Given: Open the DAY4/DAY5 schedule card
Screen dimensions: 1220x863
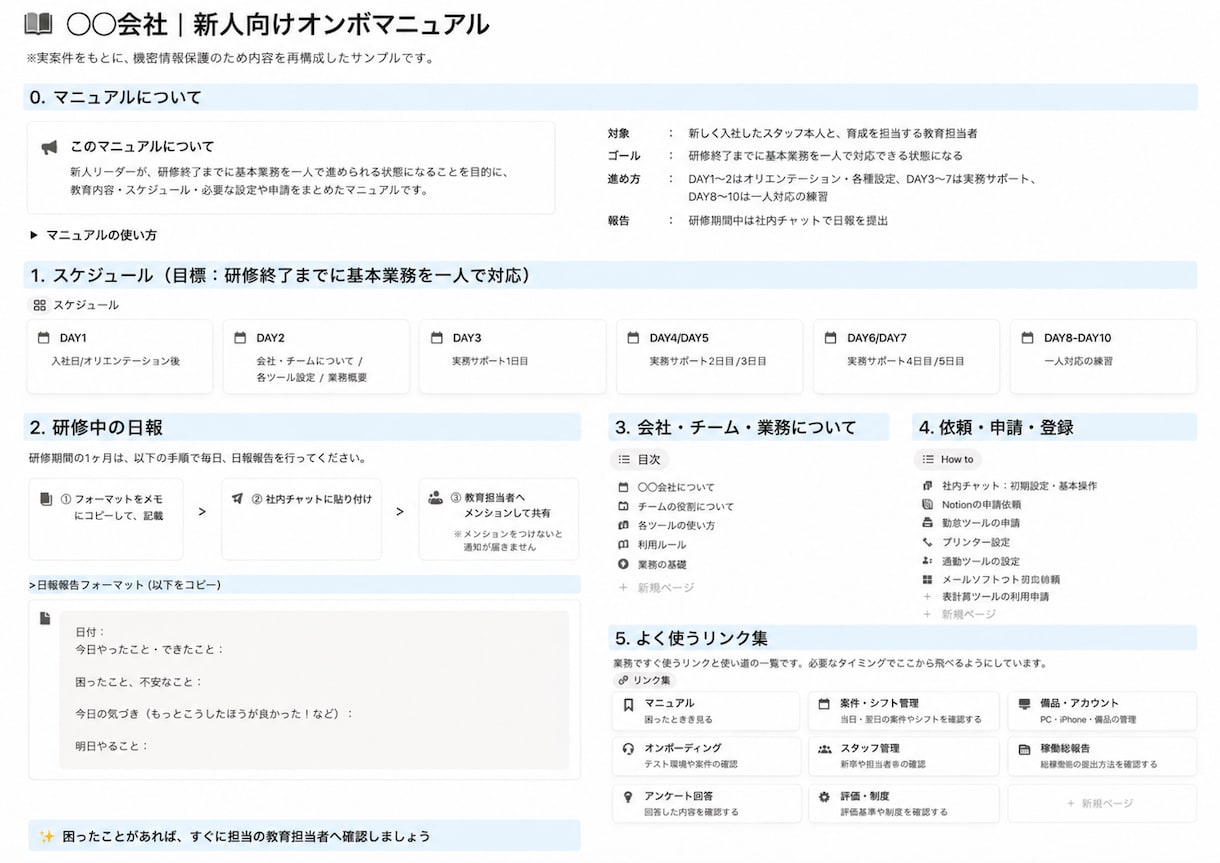Looking at the screenshot, I should (x=709, y=357).
